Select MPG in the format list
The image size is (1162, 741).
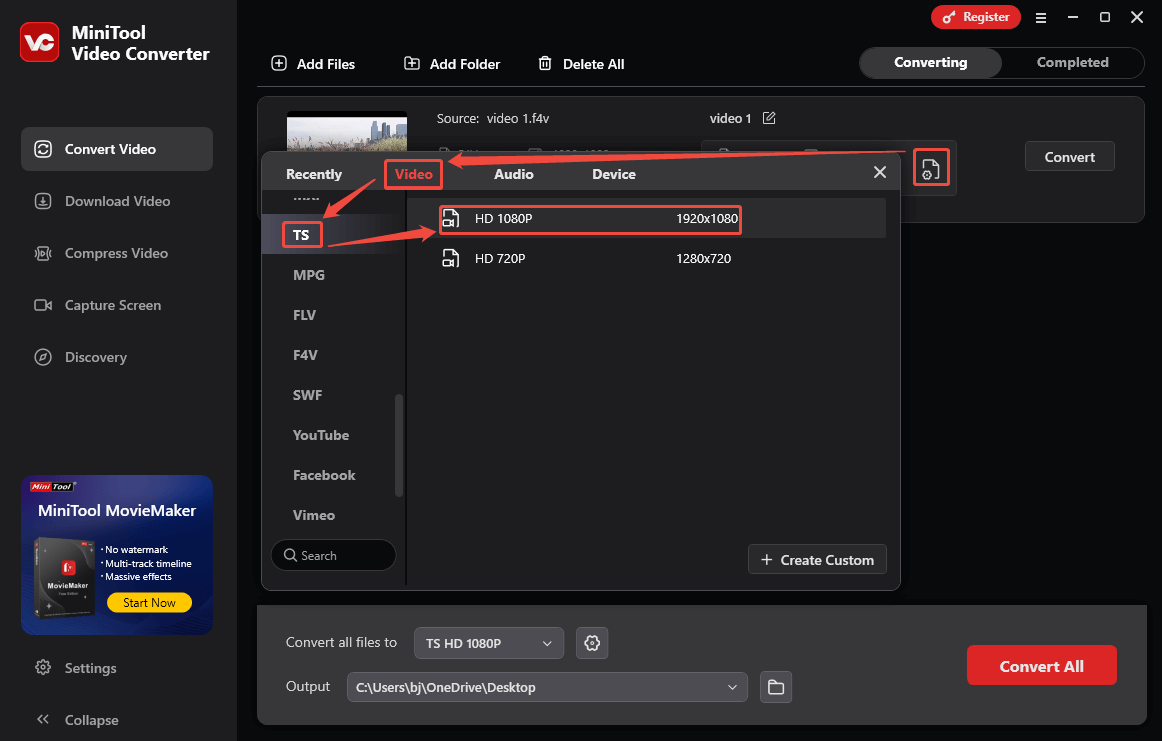[x=309, y=275]
